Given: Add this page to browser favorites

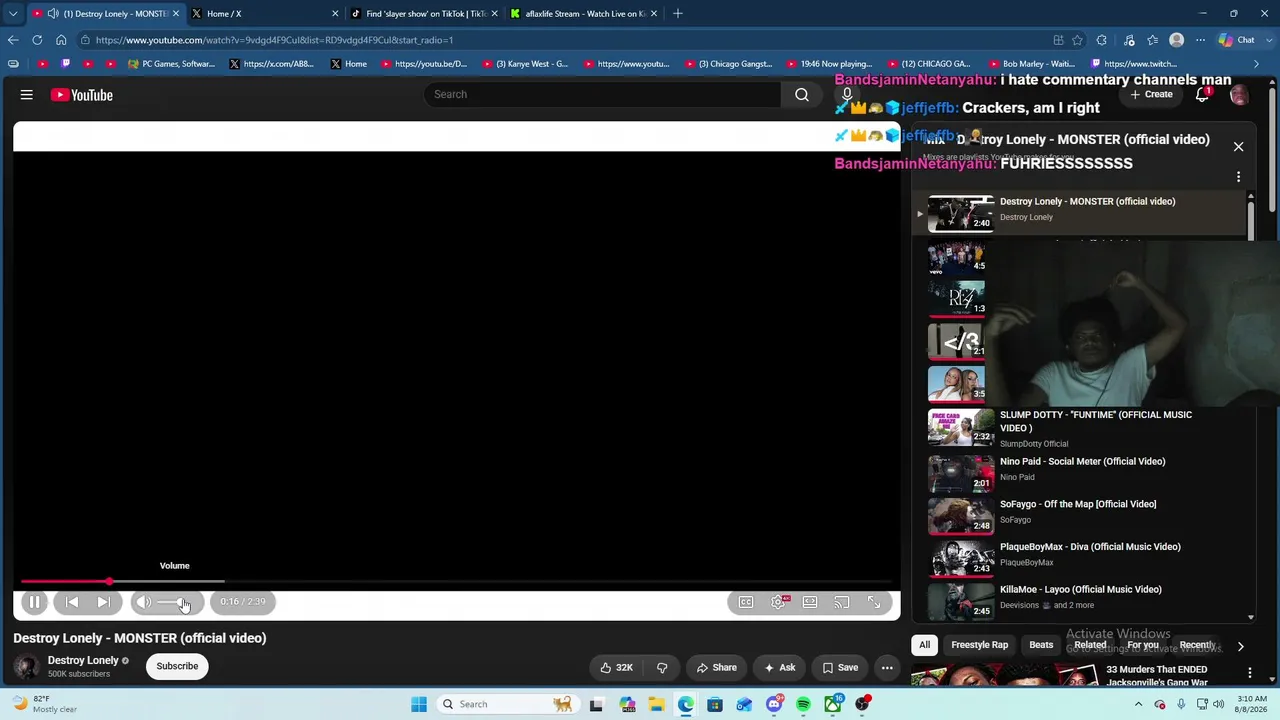Looking at the screenshot, I should click(x=1077, y=40).
